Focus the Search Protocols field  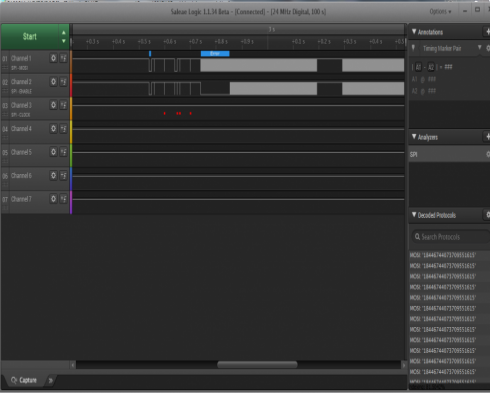pos(451,237)
